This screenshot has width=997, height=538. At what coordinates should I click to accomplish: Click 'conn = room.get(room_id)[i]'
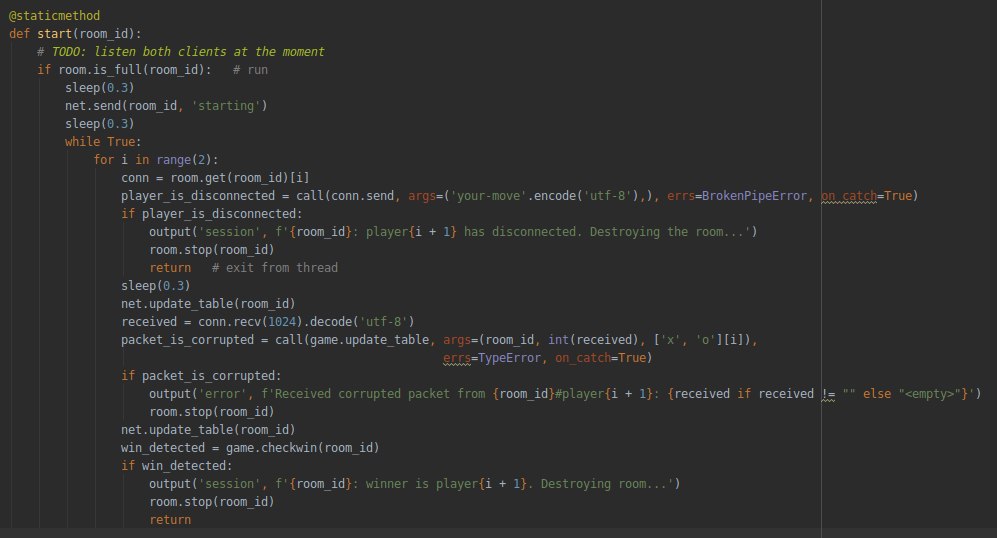(215, 177)
